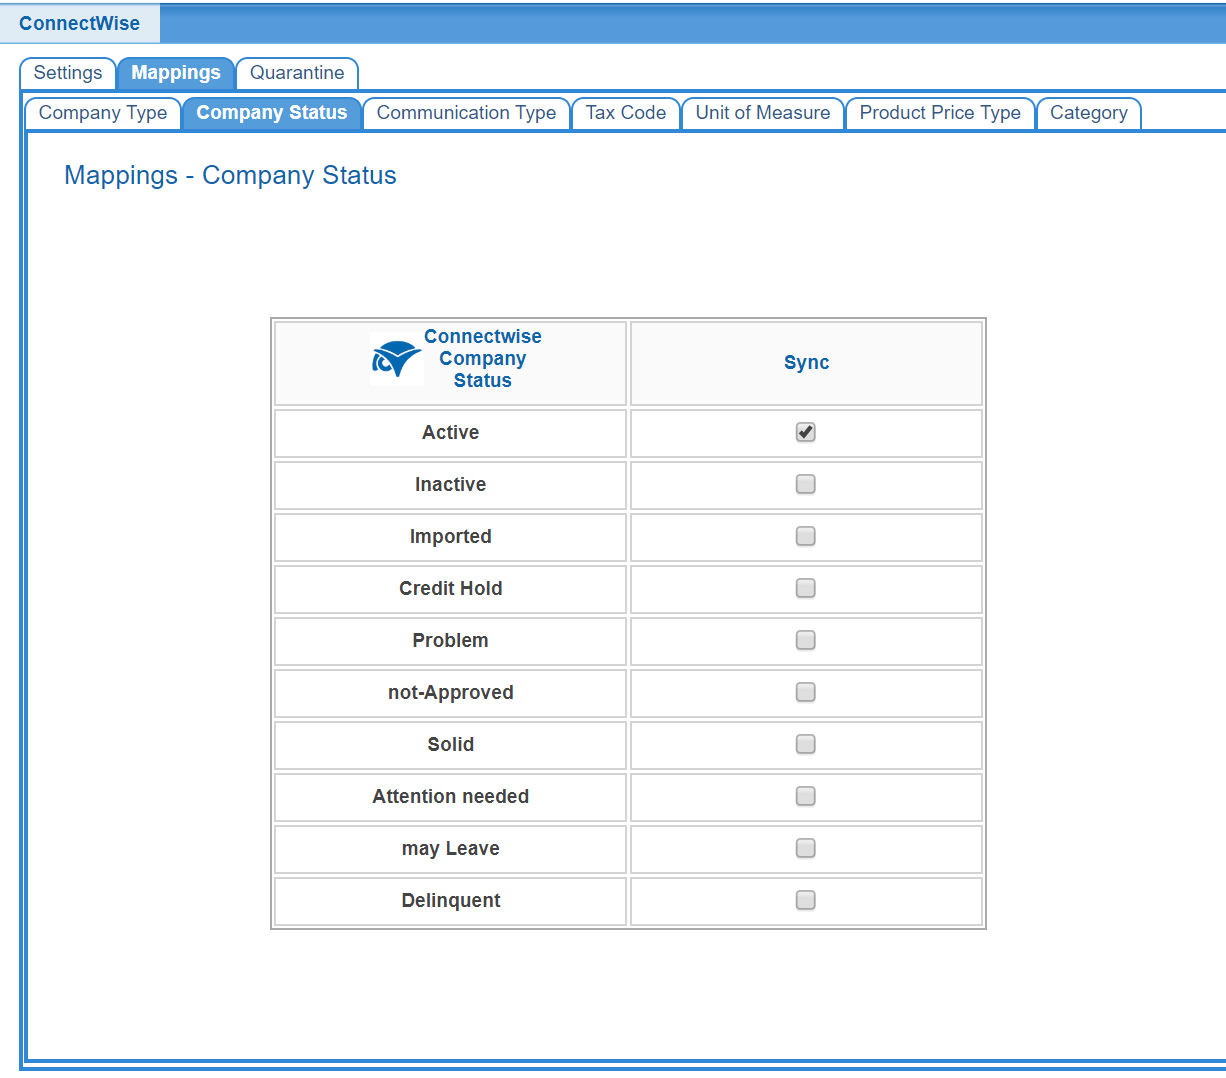Select the Category mappings tab
The width and height of the screenshot is (1226, 1078).
click(x=1088, y=113)
